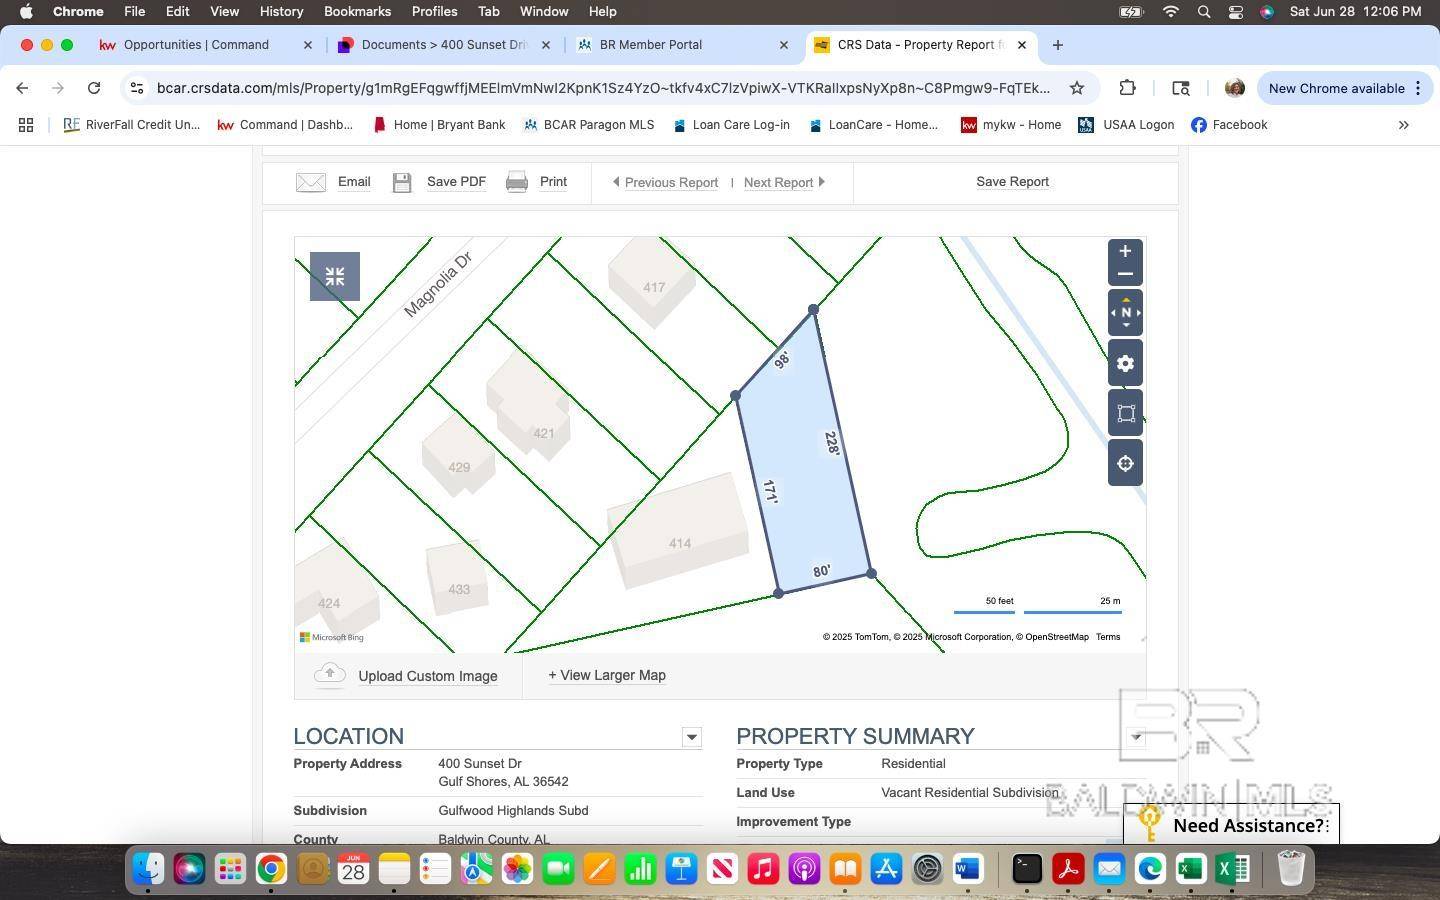This screenshot has width=1440, height=900.
Task: Click the upload cloud icon
Action: (x=329, y=675)
